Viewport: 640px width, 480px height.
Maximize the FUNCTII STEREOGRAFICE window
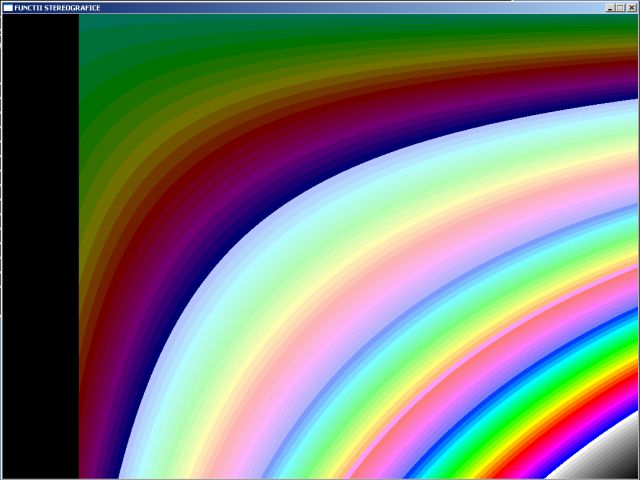620,8
